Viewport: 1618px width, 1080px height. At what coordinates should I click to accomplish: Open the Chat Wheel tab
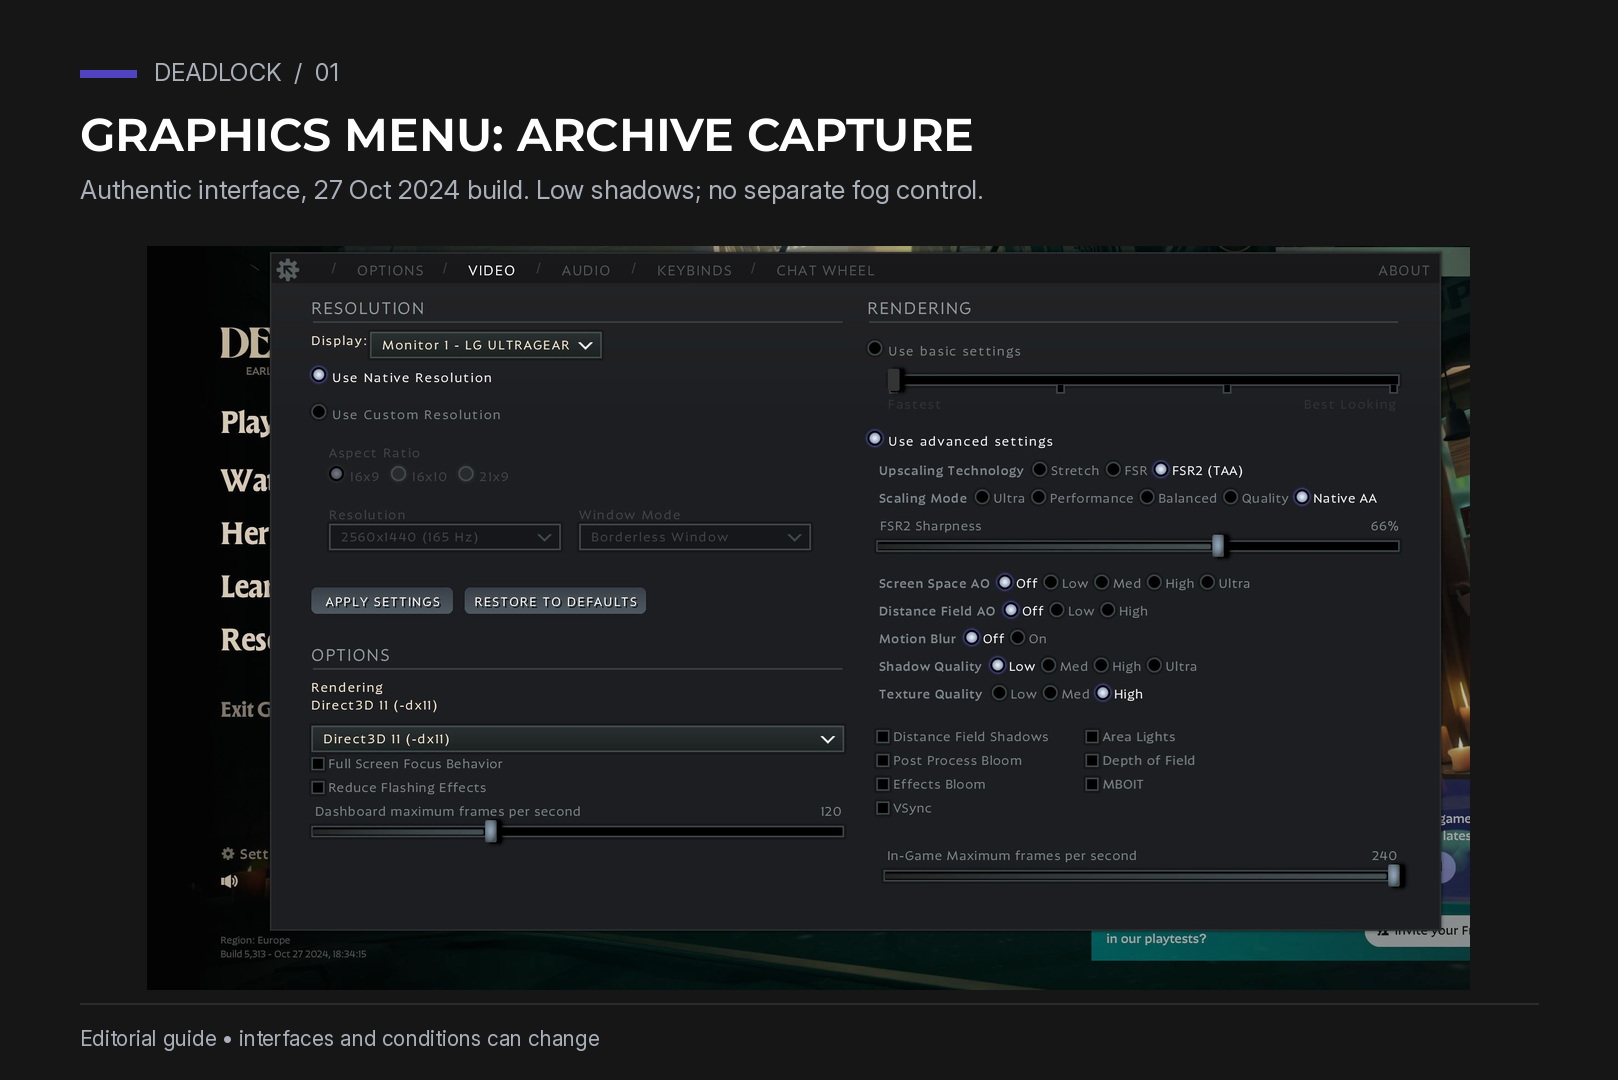click(x=825, y=271)
